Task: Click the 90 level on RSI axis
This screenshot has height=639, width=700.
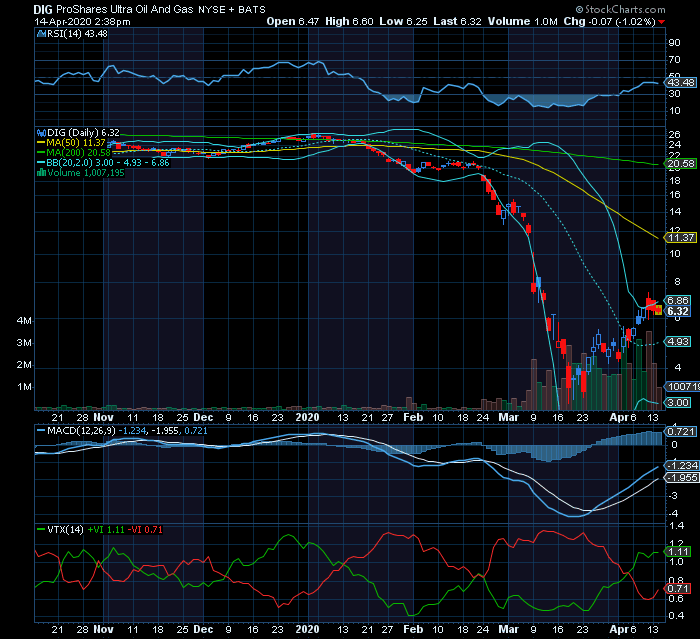Action: pyautogui.click(x=674, y=43)
